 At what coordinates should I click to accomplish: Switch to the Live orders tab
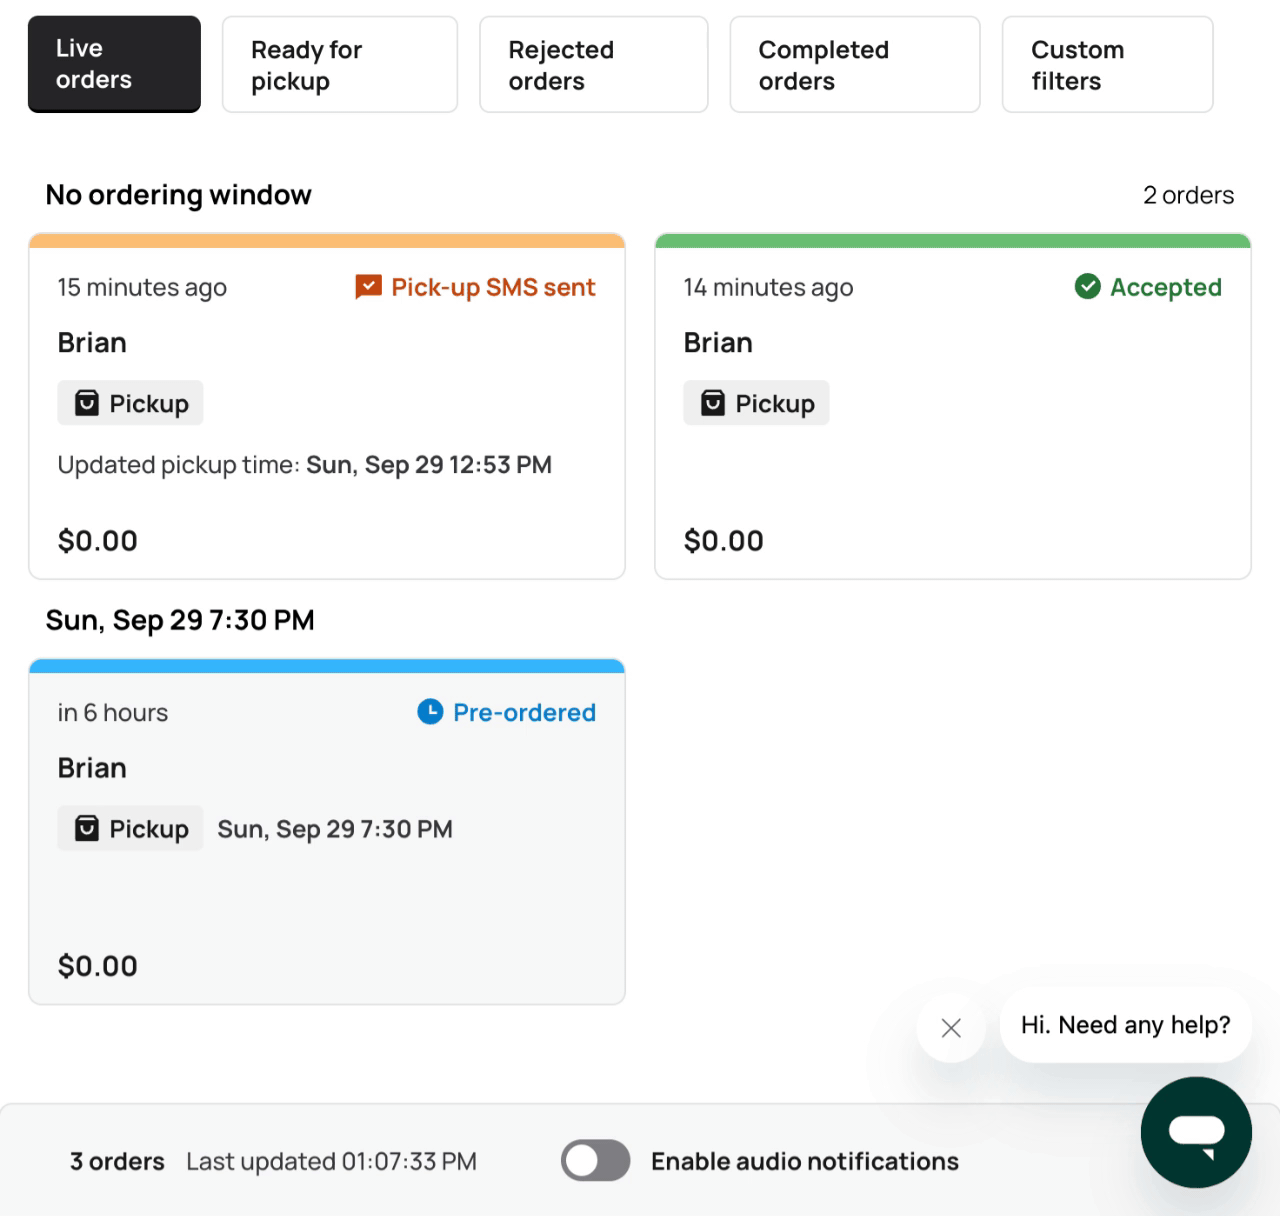114,64
